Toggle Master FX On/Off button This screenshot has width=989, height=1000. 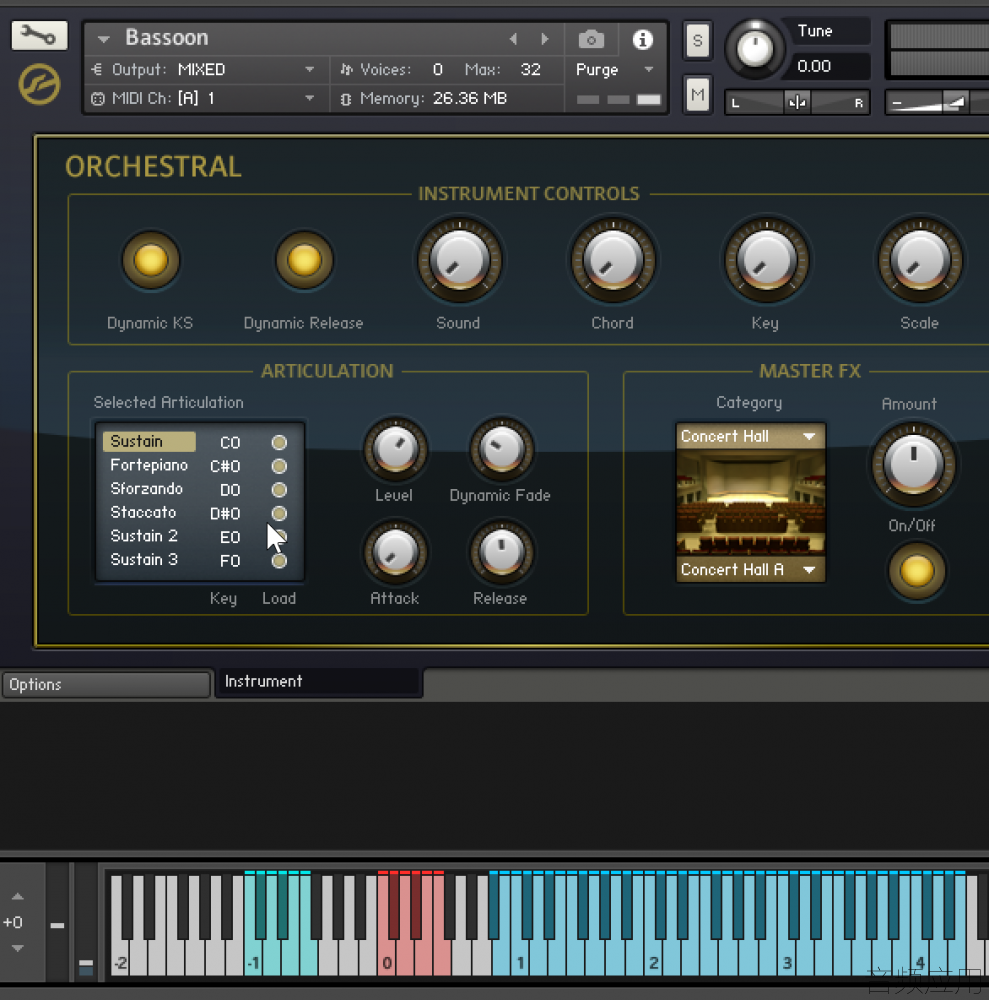(x=916, y=571)
